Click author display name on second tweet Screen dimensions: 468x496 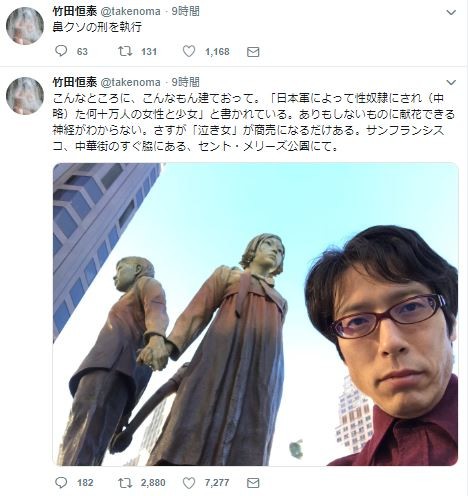pos(75,82)
